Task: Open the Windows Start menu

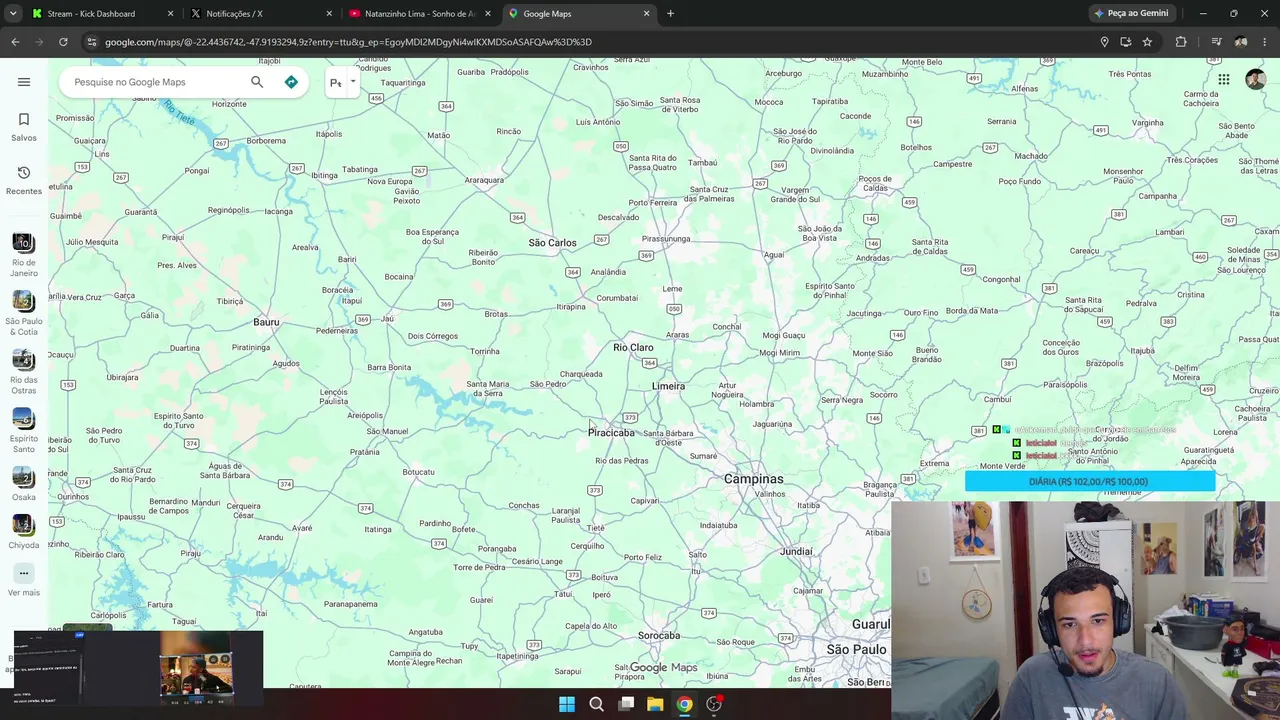Action: (567, 704)
